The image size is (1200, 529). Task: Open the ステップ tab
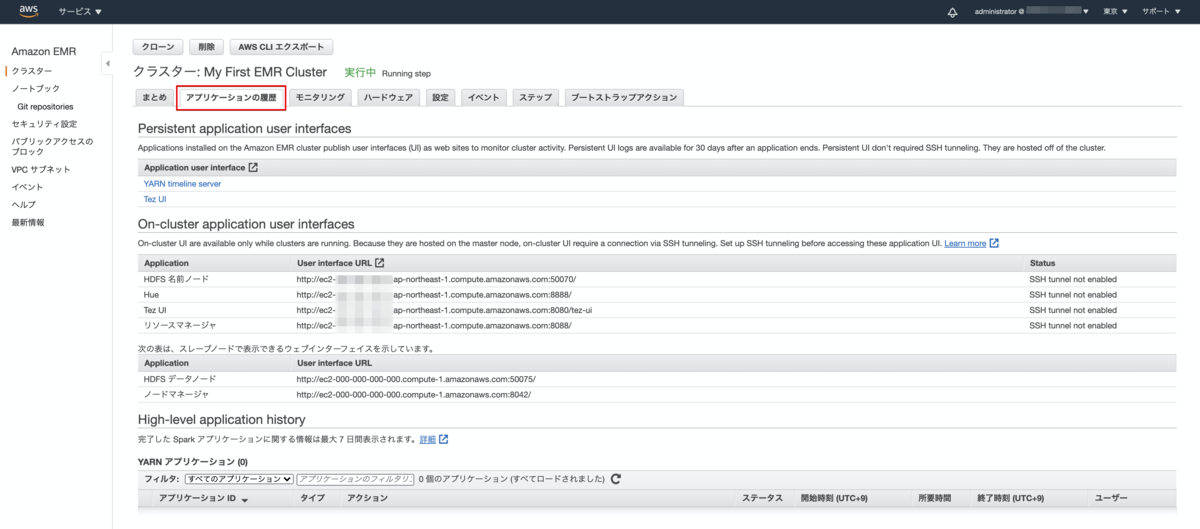point(535,97)
